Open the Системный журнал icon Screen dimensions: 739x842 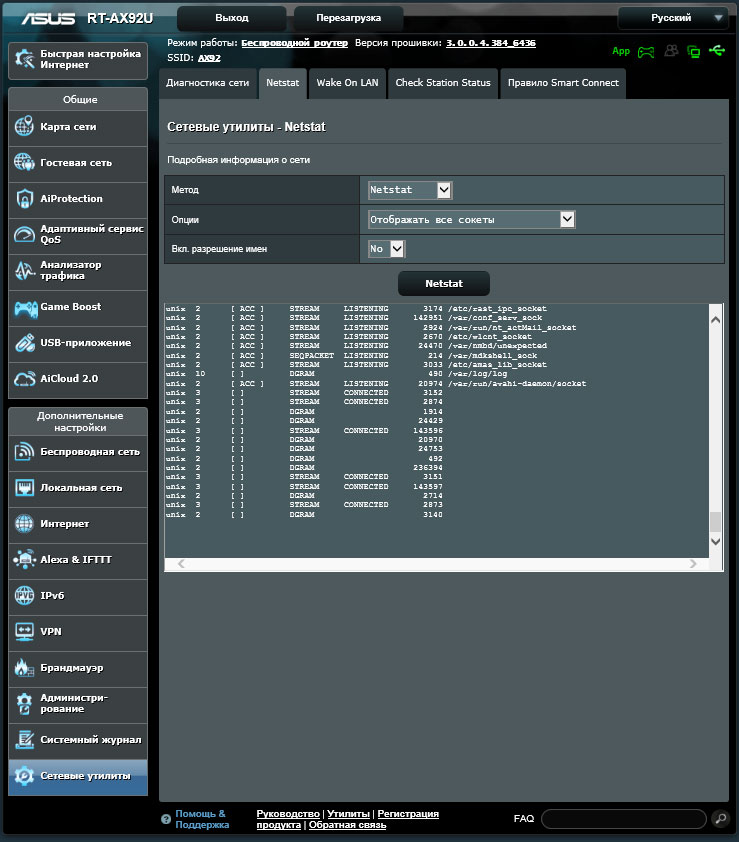[25, 739]
